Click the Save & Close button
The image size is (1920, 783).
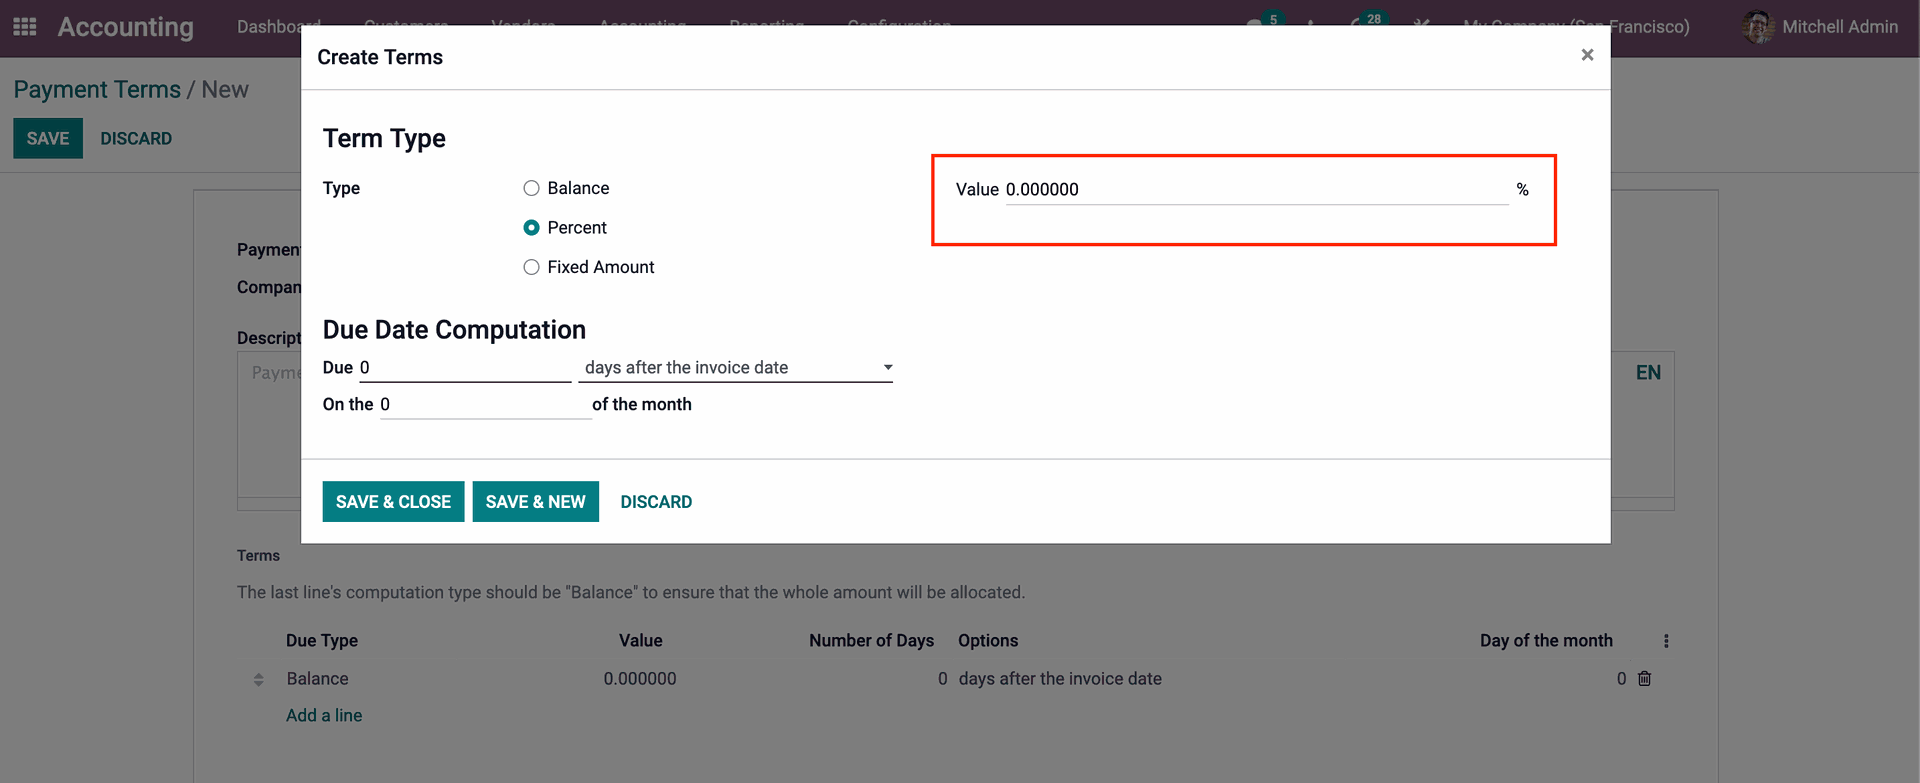[393, 502]
